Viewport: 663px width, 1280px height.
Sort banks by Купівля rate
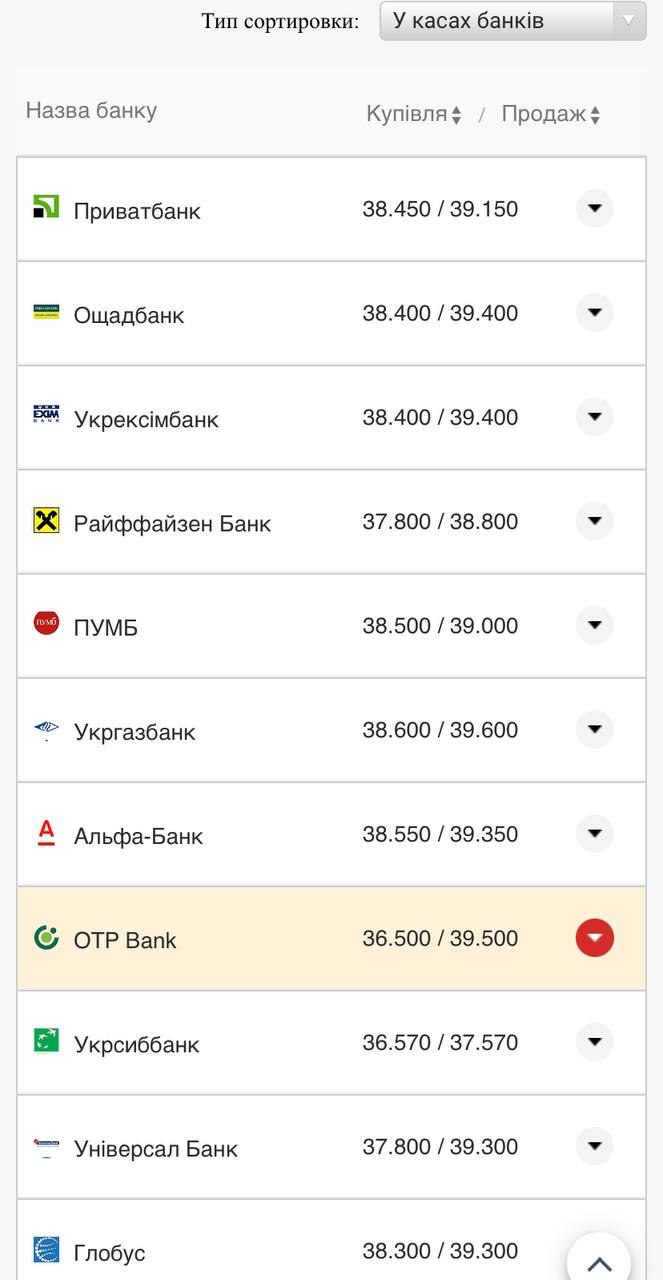click(x=413, y=114)
